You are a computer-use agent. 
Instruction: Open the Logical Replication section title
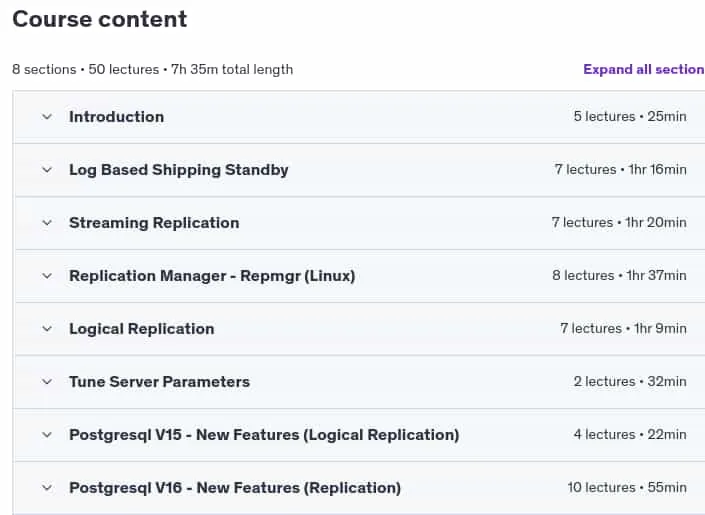click(x=142, y=329)
